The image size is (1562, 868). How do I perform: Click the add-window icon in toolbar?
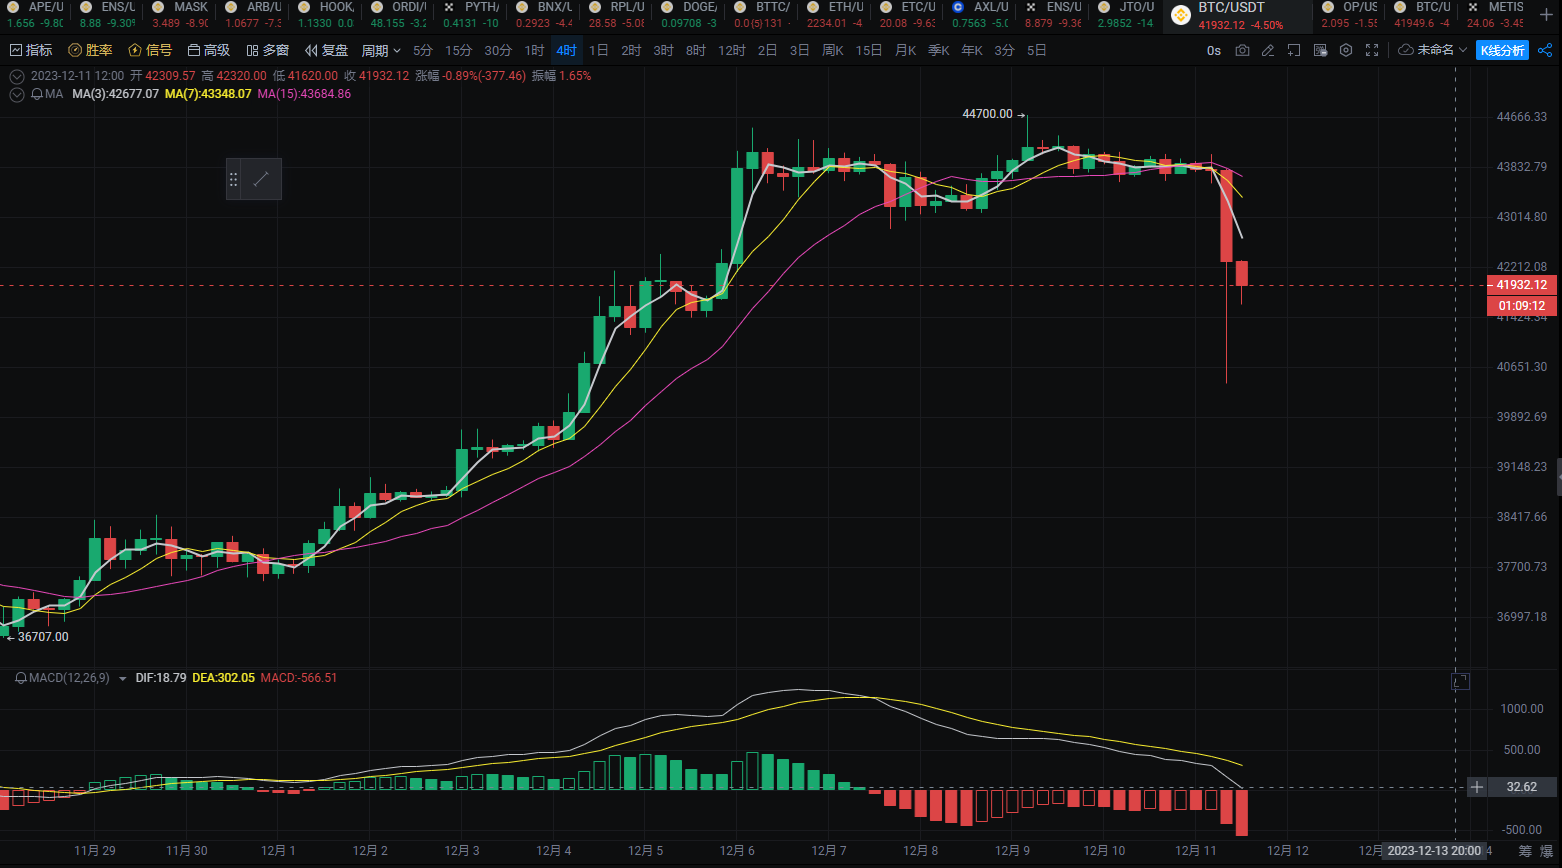pyautogui.click(x=1294, y=50)
